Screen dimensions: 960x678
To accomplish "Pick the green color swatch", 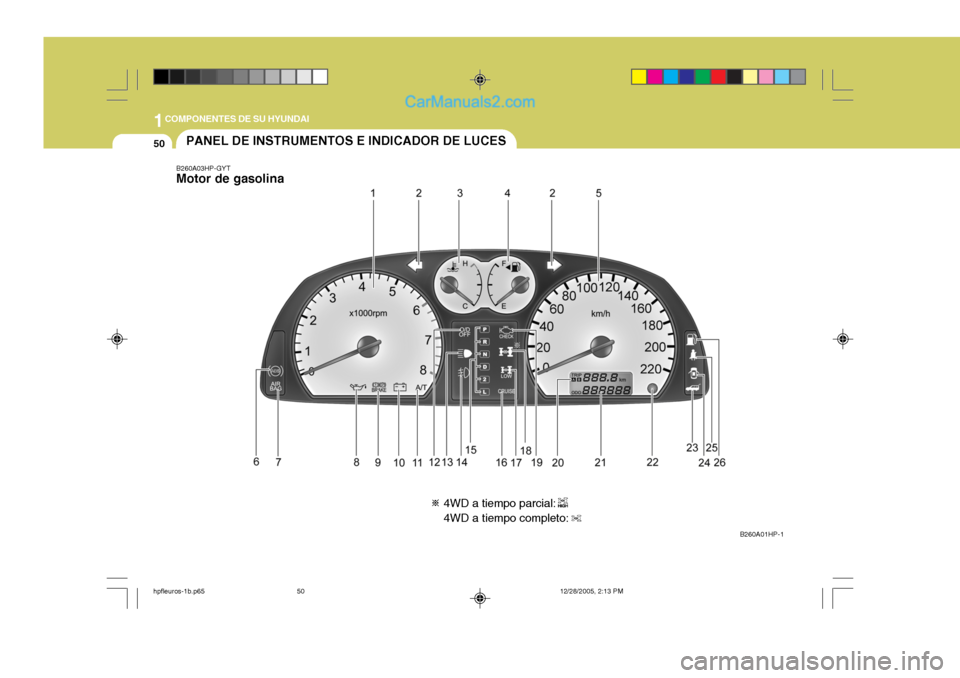I will [703, 77].
